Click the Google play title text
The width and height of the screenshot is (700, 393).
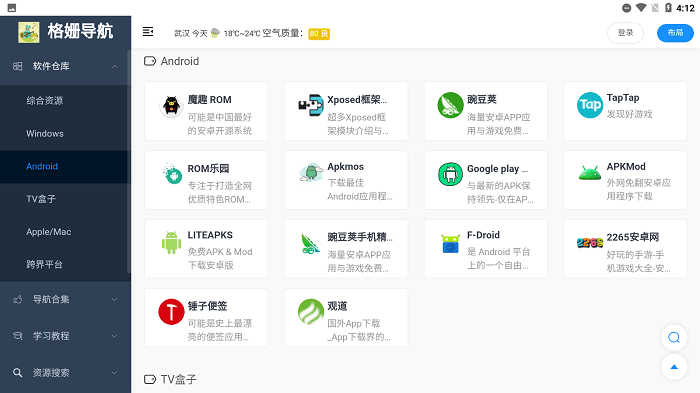[497, 169]
